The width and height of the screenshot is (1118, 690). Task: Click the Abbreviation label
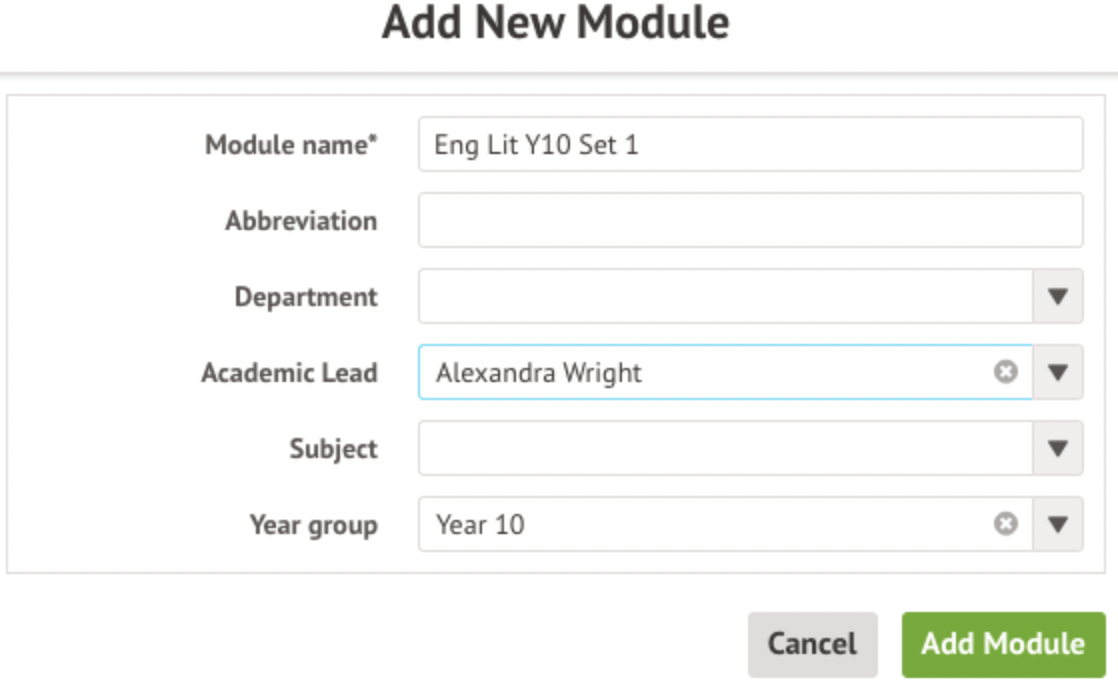point(301,221)
